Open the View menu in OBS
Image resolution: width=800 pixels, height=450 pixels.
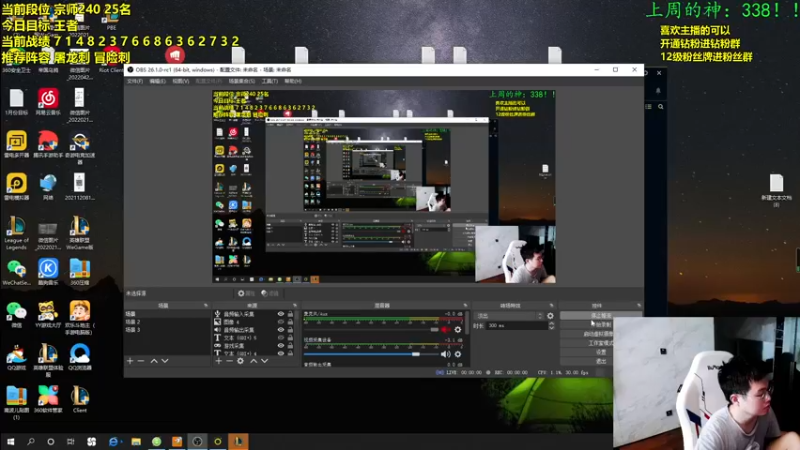[x=180, y=81]
